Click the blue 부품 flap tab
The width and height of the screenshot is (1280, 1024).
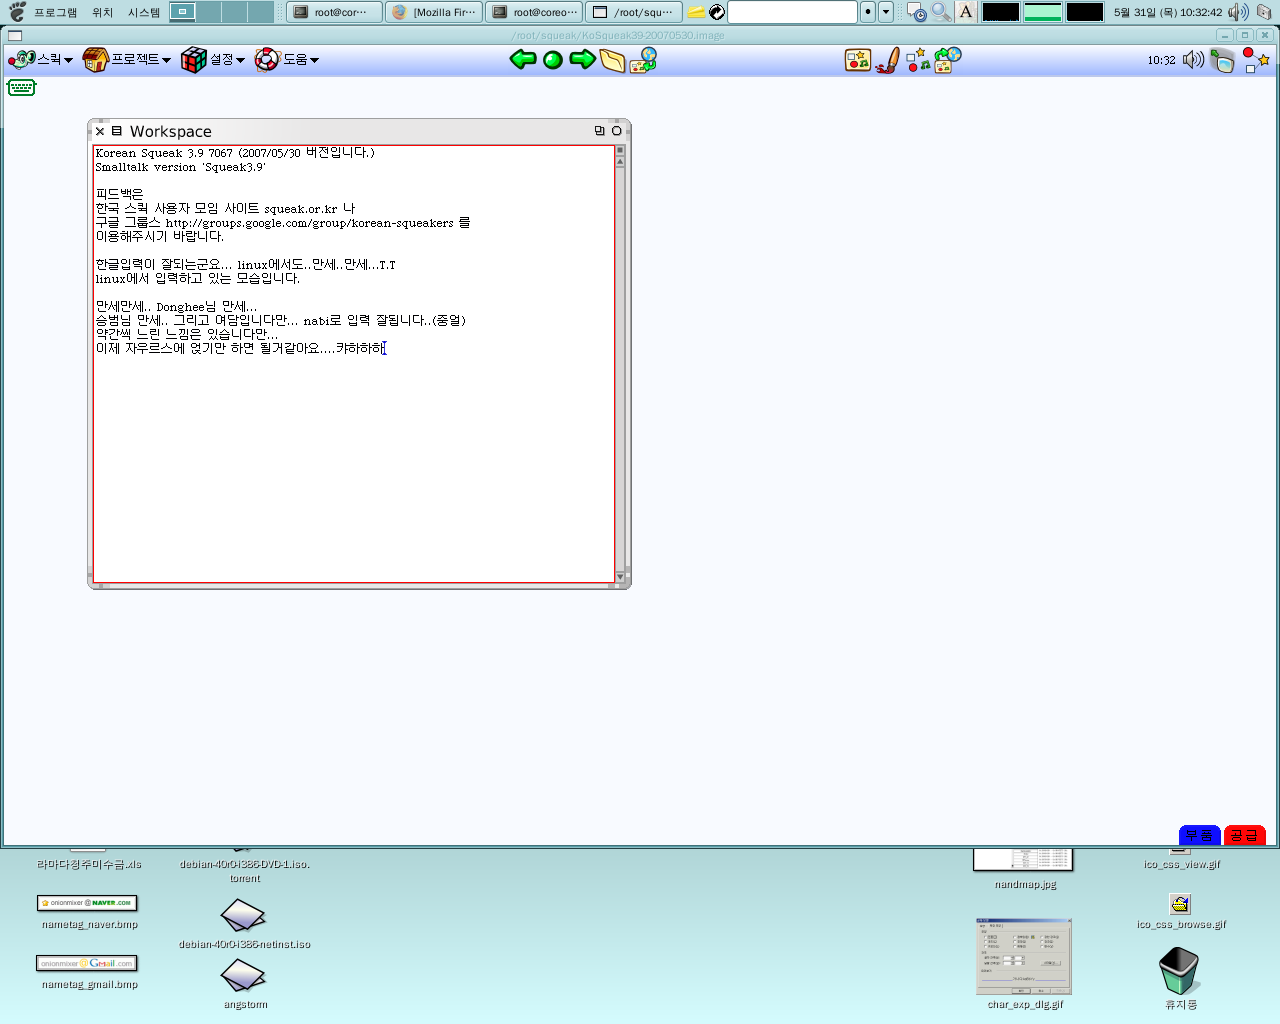[x=1199, y=835]
